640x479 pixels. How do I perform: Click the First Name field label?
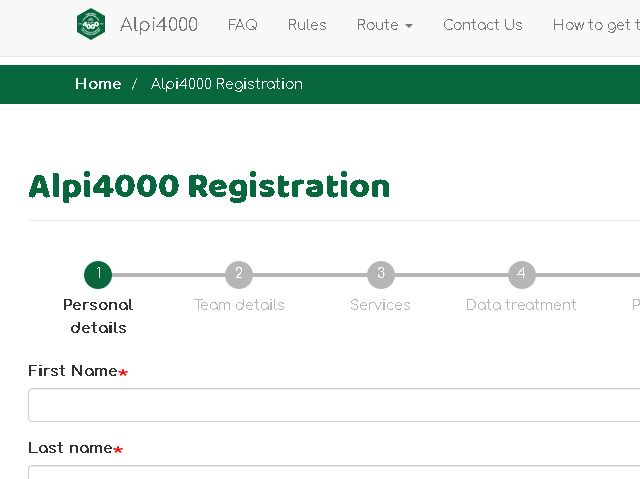[78, 371]
